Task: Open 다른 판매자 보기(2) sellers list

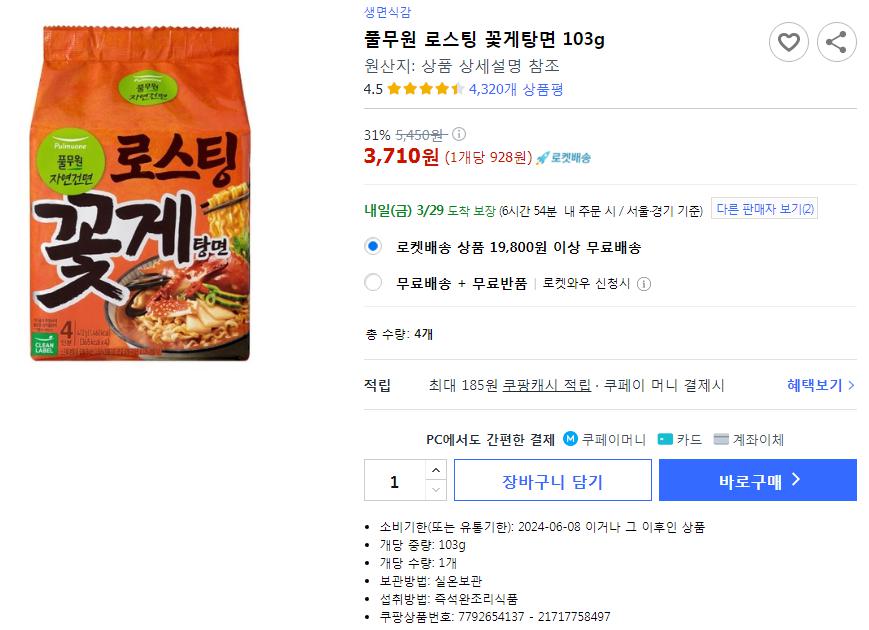Action: (x=765, y=209)
